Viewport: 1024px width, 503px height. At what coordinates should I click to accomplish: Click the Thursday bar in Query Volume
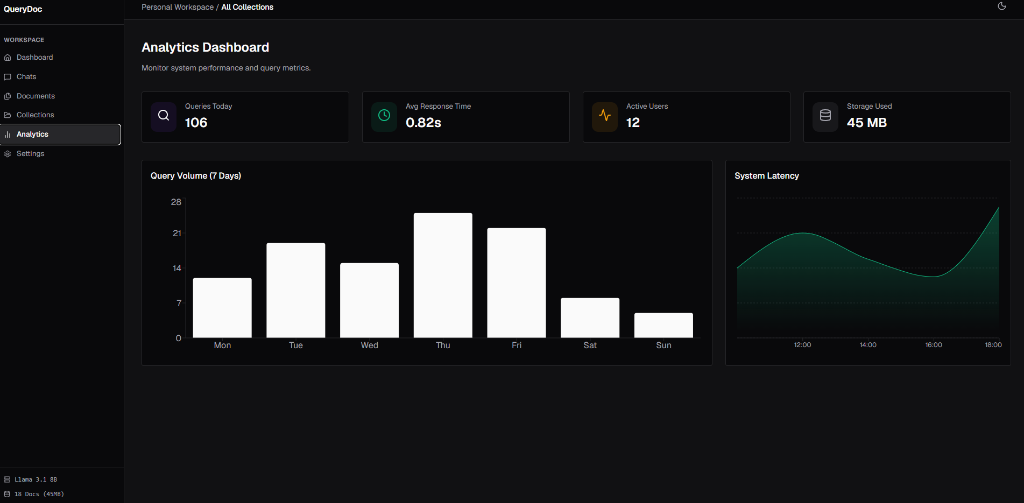point(443,275)
